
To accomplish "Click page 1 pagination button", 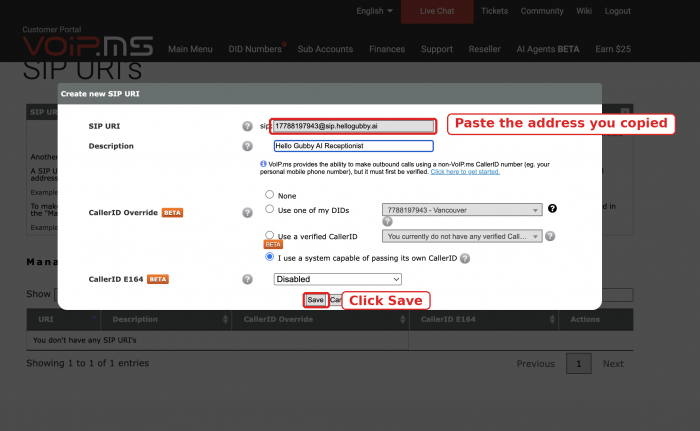I will 579,364.
